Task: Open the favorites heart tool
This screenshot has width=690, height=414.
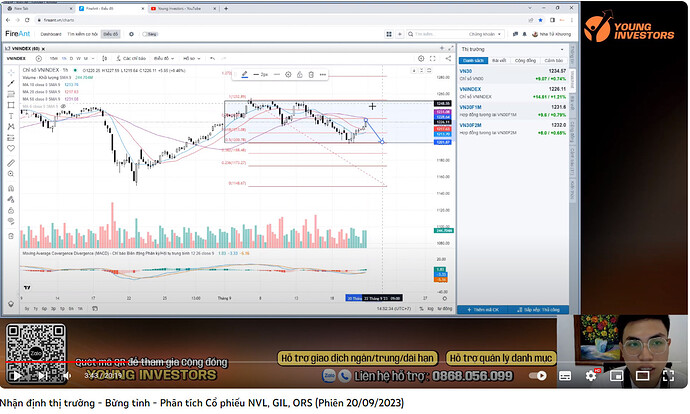Action: 11,148
